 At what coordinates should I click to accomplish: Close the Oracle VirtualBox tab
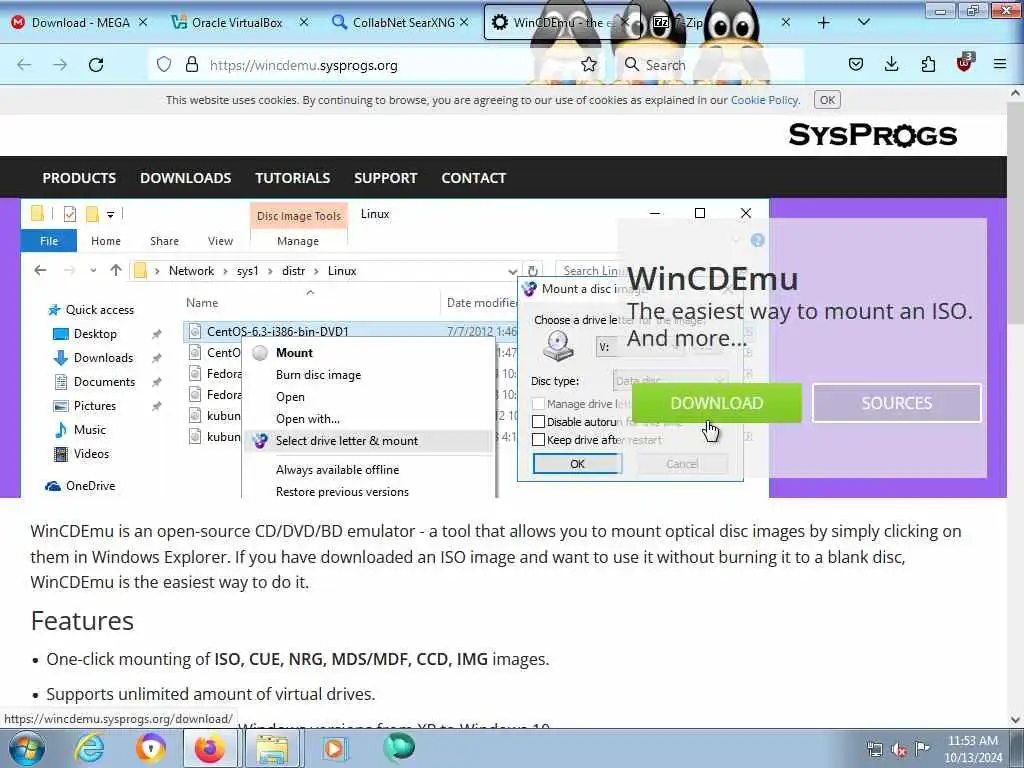(304, 23)
